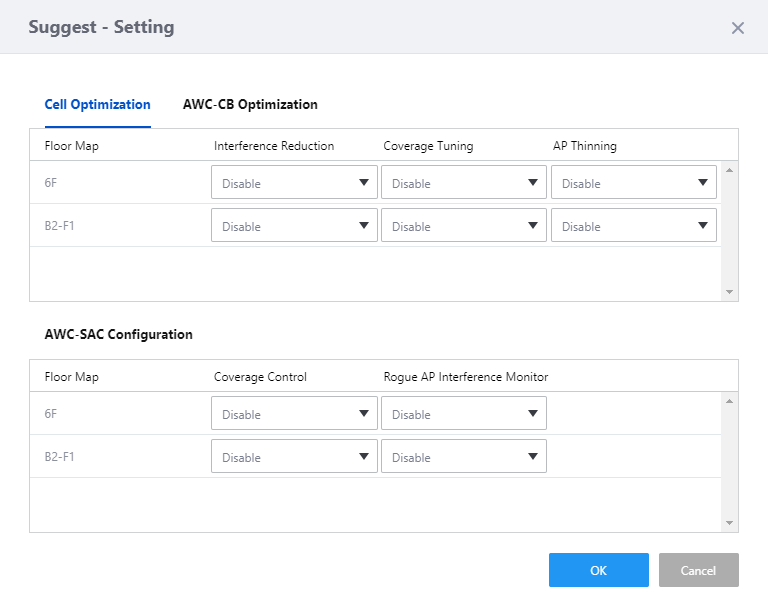The image size is (768, 606).
Task: Expand Rogue AP Interference Monitor dropdown for B2-F1
Action: (x=464, y=457)
